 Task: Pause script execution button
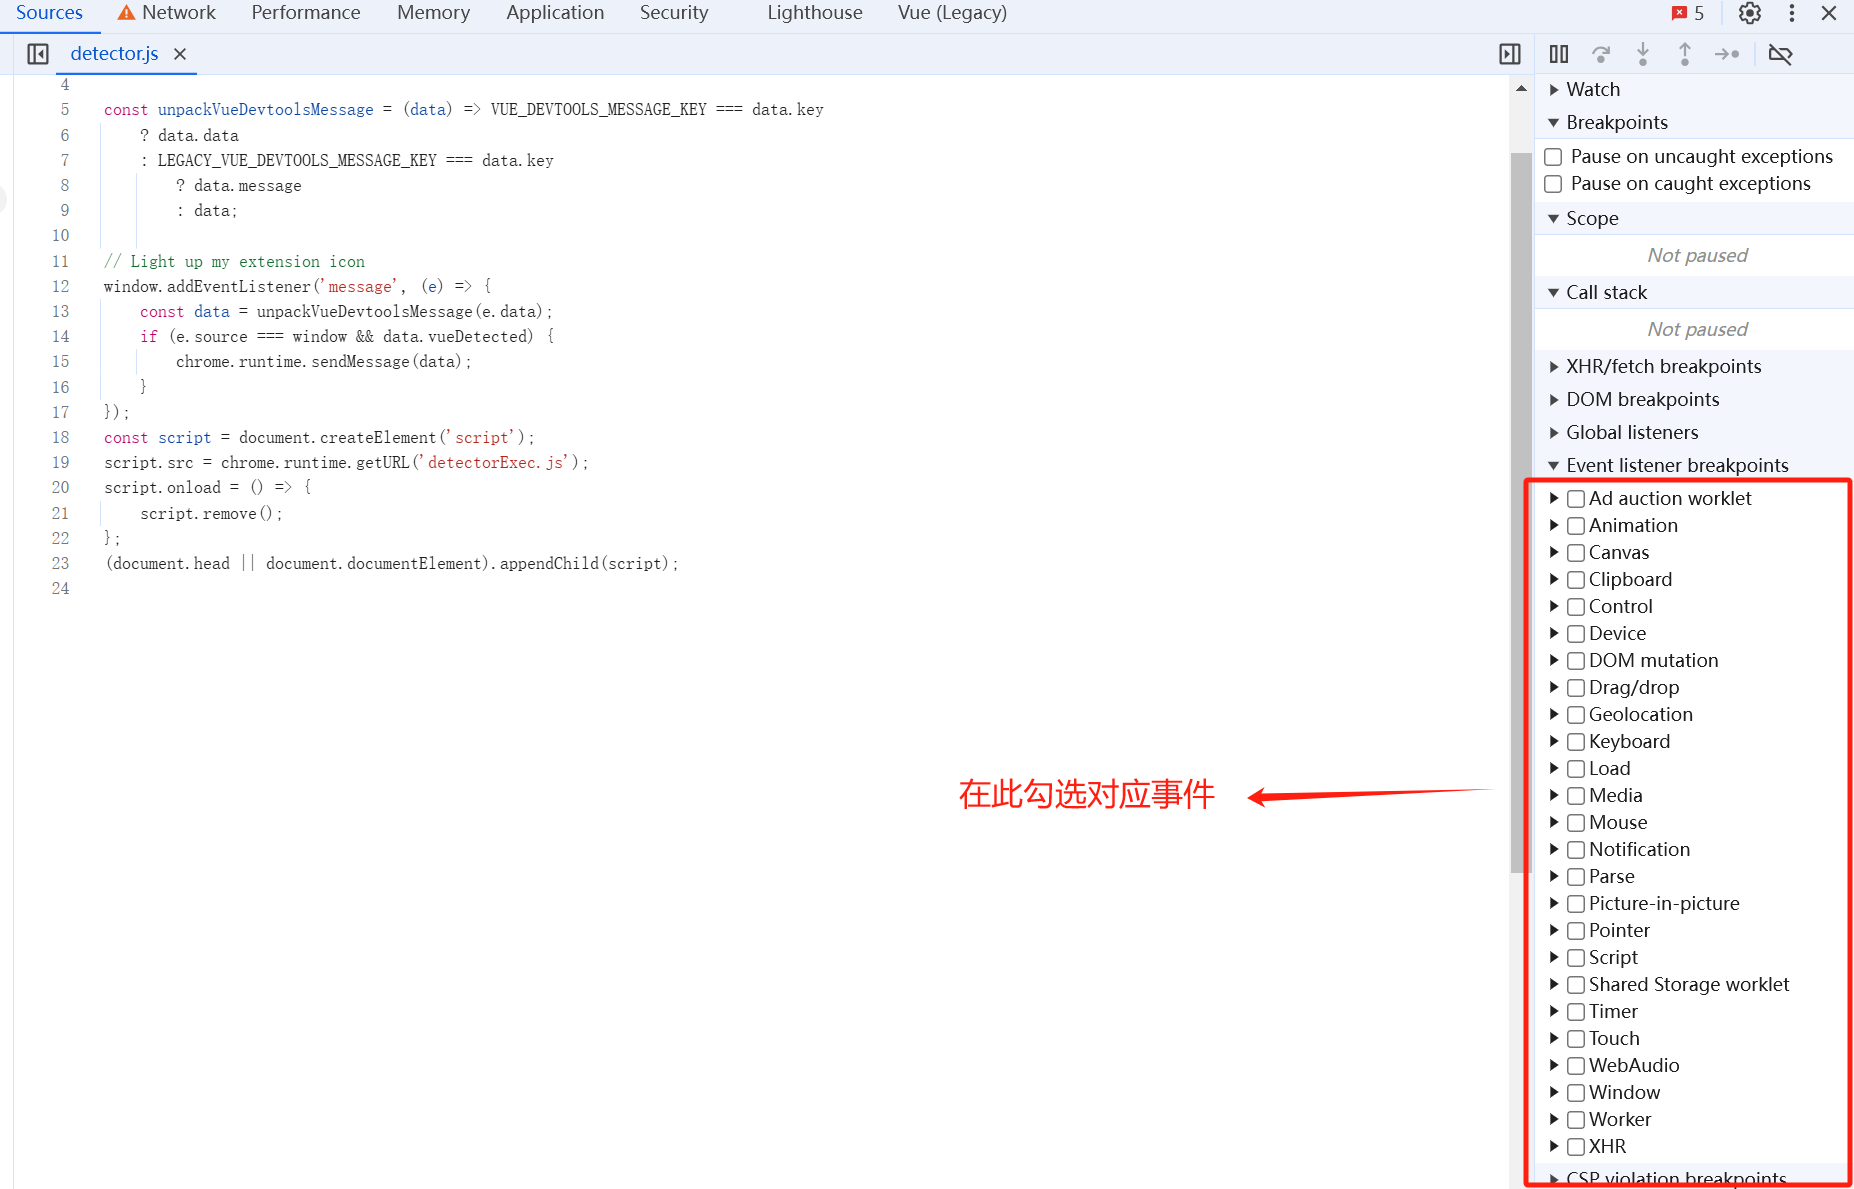[x=1559, y=54]
